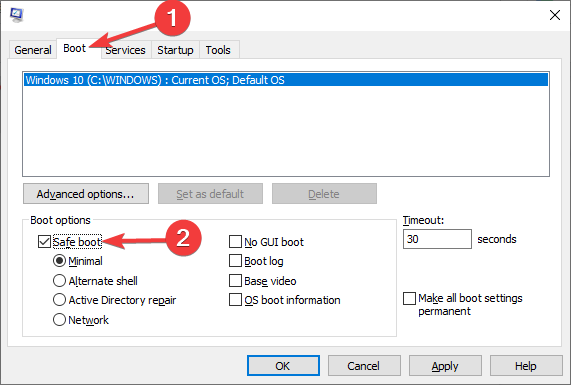Screen dimensions: 571x385
Task: Click the Apply button
Action: [445, 366]
